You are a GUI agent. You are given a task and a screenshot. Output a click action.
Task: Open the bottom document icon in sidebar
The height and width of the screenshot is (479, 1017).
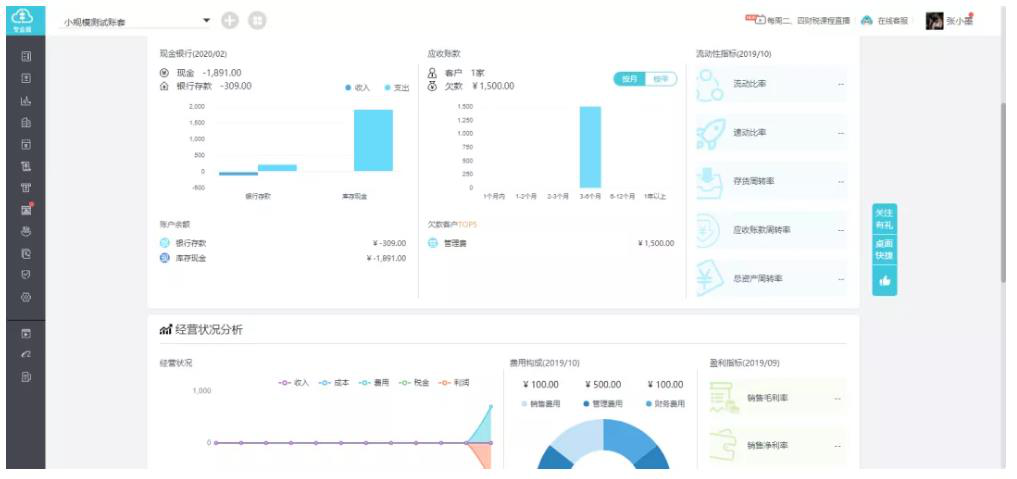(26, 377)
